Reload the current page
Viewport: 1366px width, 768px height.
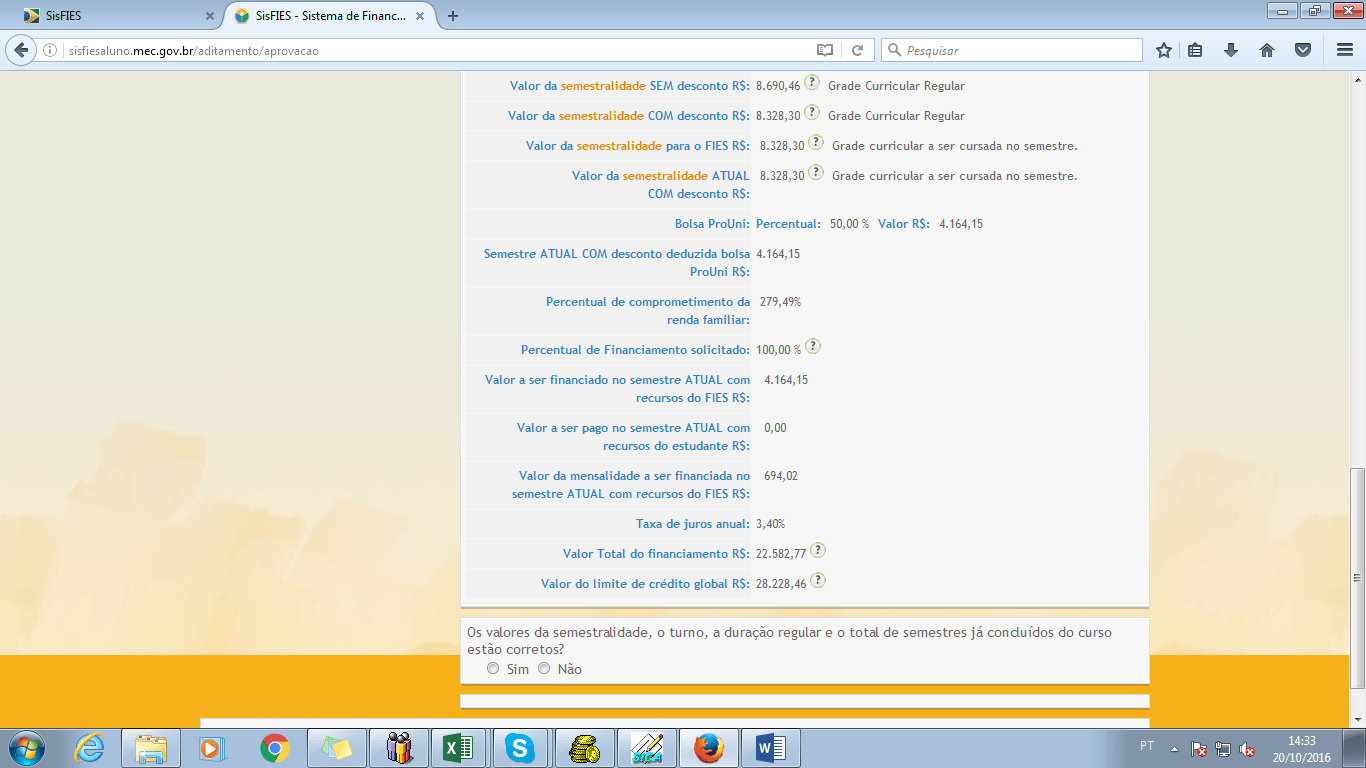857,50
